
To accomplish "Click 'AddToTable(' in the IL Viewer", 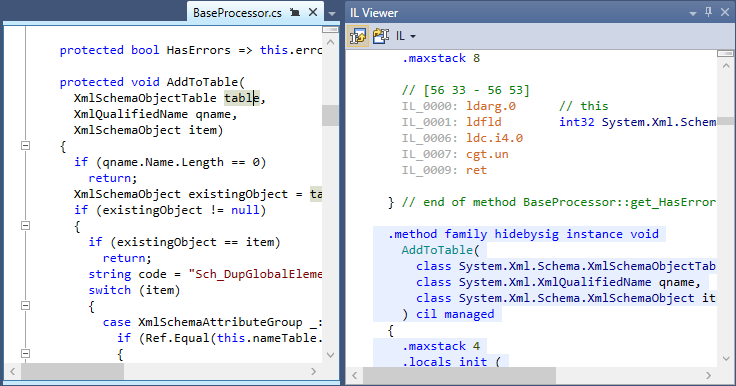I will point(440,250).
